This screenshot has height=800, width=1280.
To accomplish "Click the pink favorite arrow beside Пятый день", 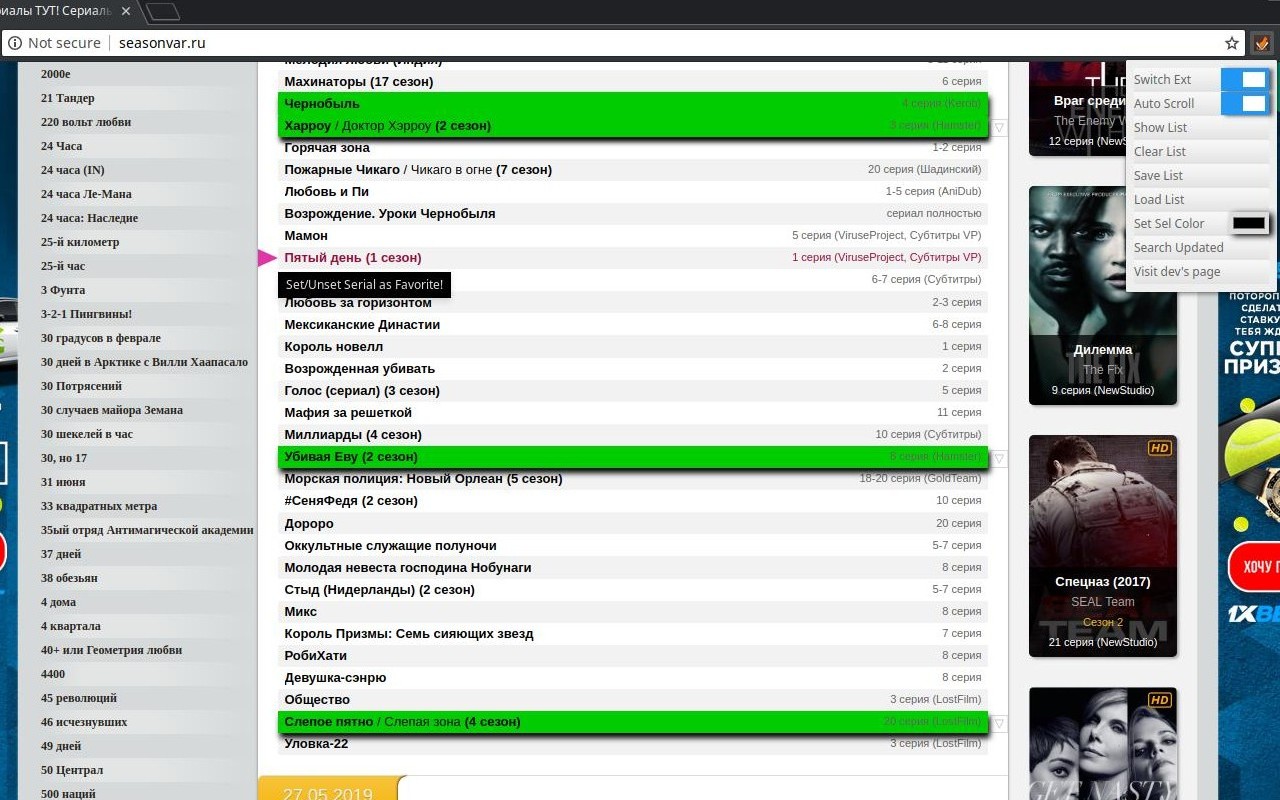I will [x=267, y=258].
